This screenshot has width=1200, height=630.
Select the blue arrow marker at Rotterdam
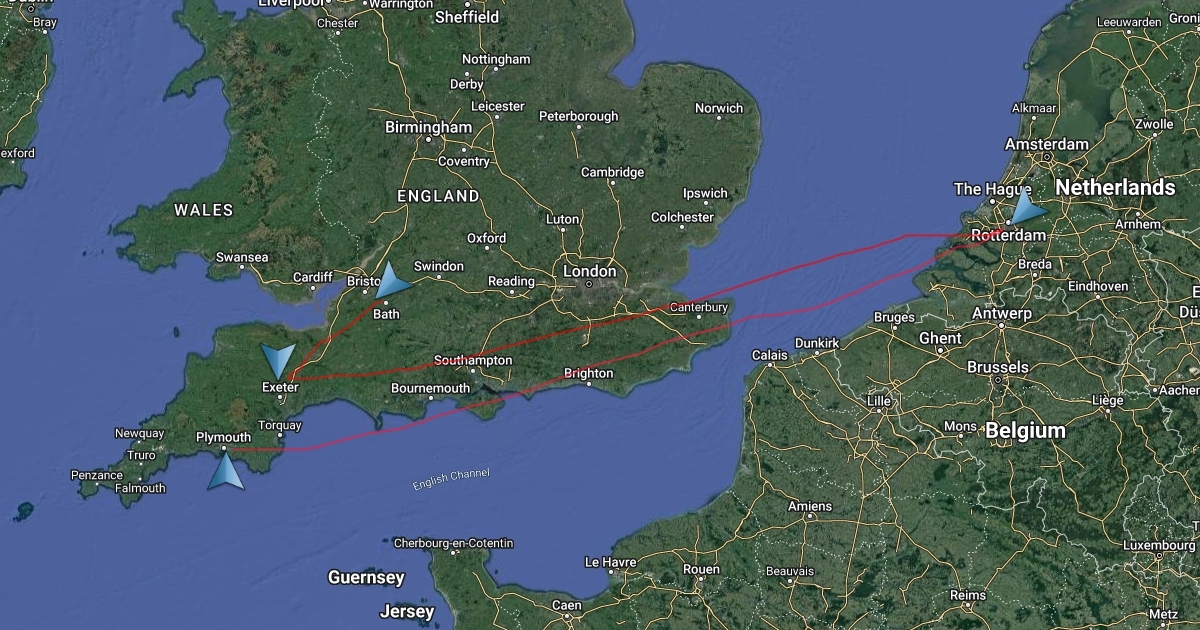1025,208
